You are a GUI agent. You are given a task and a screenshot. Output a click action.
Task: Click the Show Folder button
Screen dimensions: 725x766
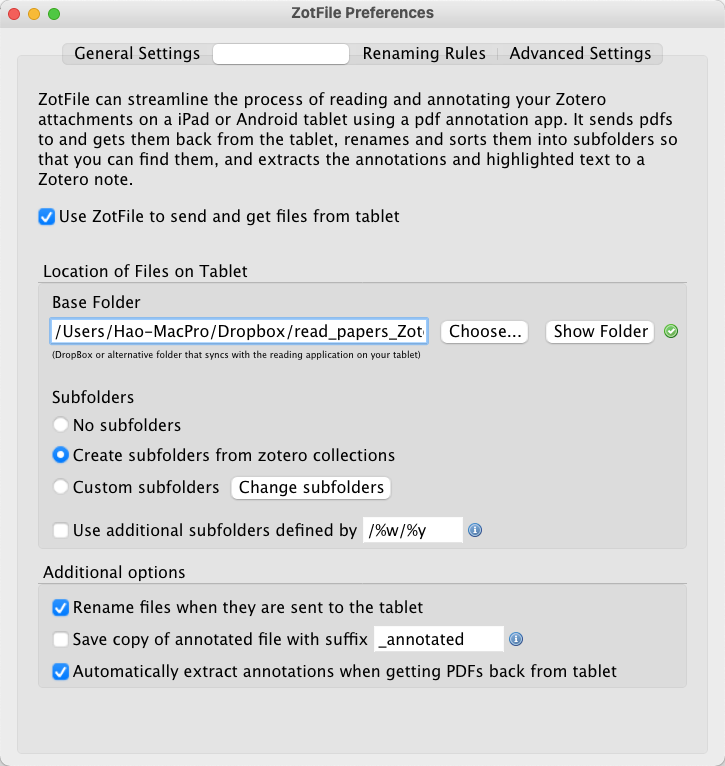click(x=600, y=331)
